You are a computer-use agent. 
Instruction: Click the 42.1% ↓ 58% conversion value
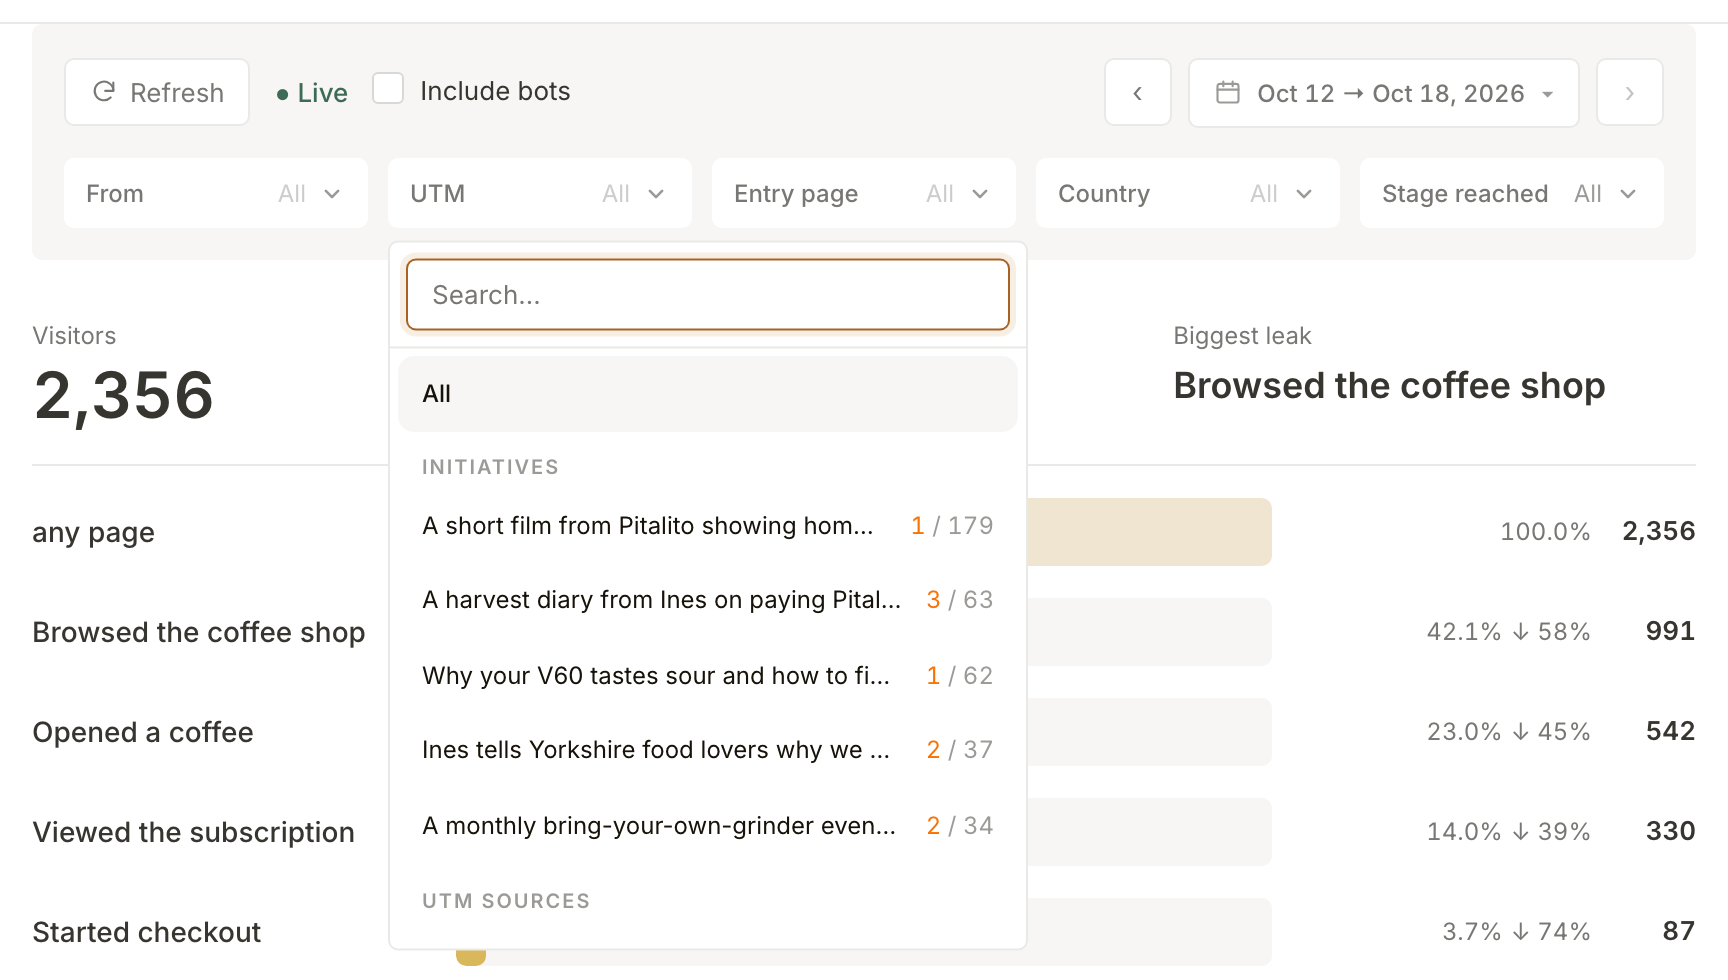(x=1508, y=632)
